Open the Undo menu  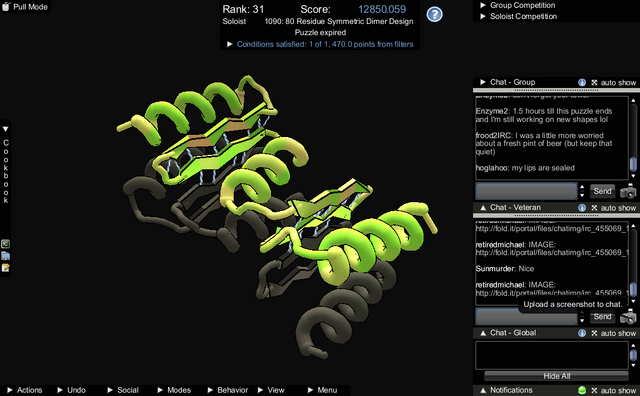[71, 390]
